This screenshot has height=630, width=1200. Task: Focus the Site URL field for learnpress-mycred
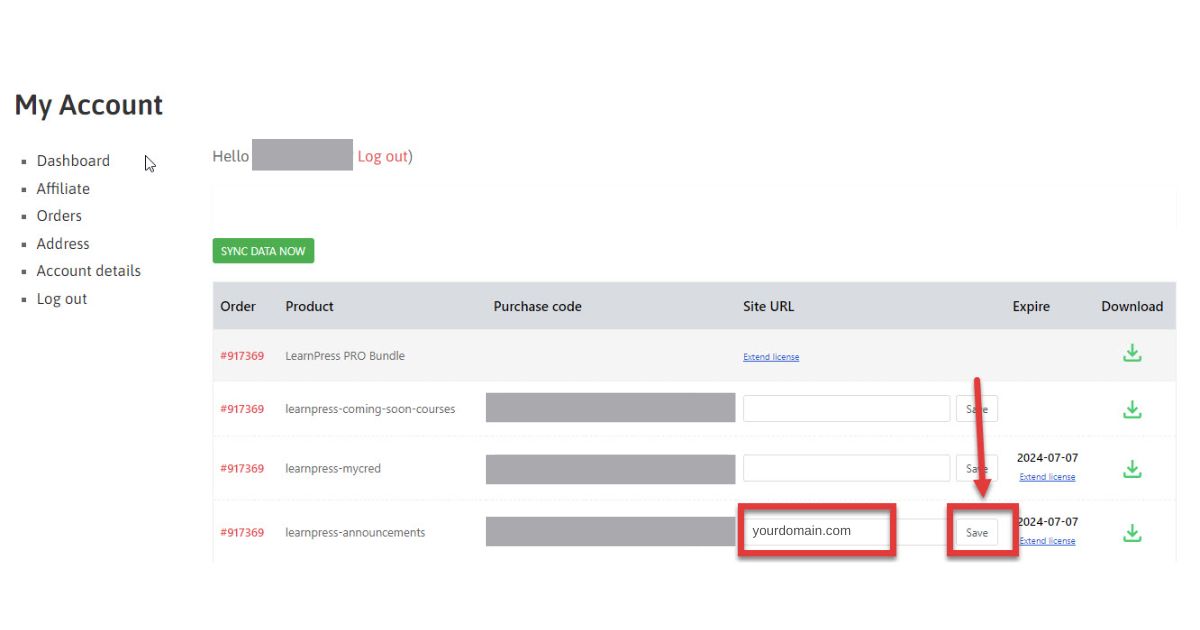[x=847, y=469]
